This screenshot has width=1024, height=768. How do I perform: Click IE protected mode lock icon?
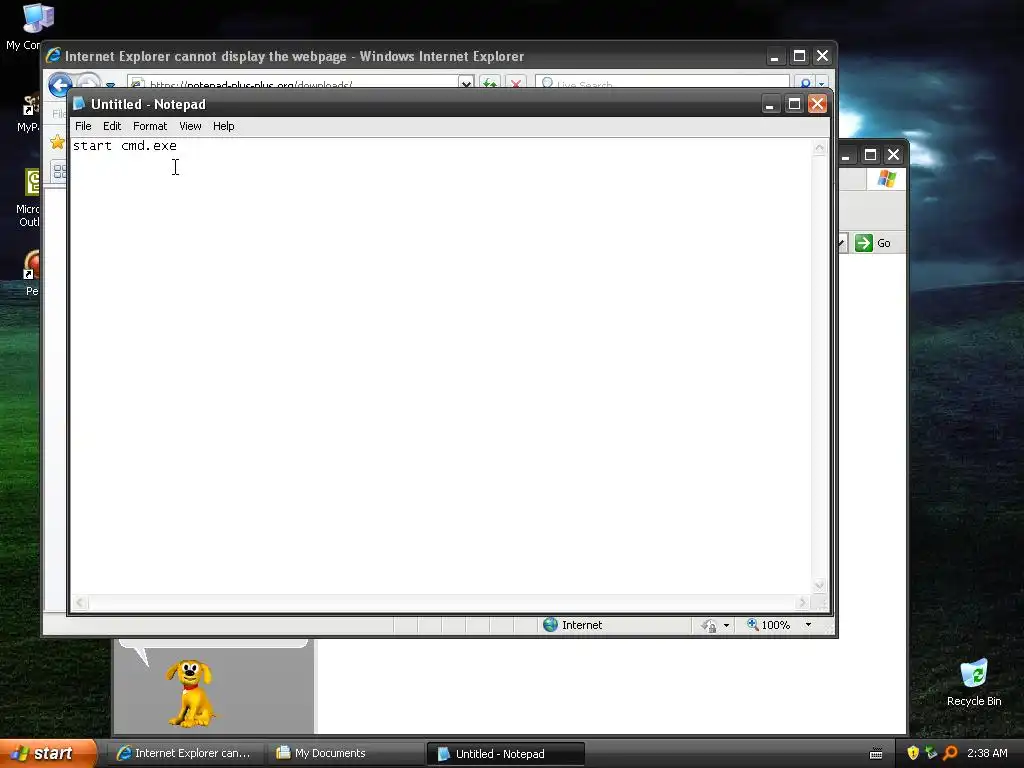(709, 626)
